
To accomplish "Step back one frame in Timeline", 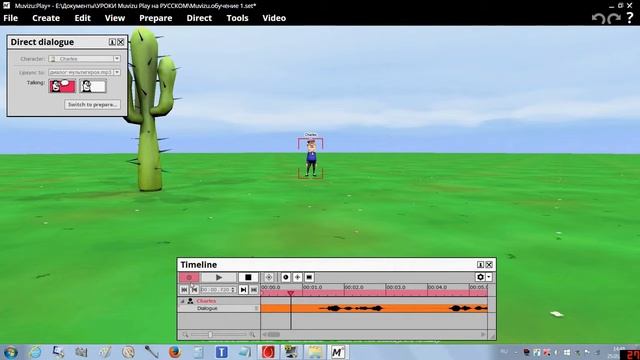I will coord(194,290).
